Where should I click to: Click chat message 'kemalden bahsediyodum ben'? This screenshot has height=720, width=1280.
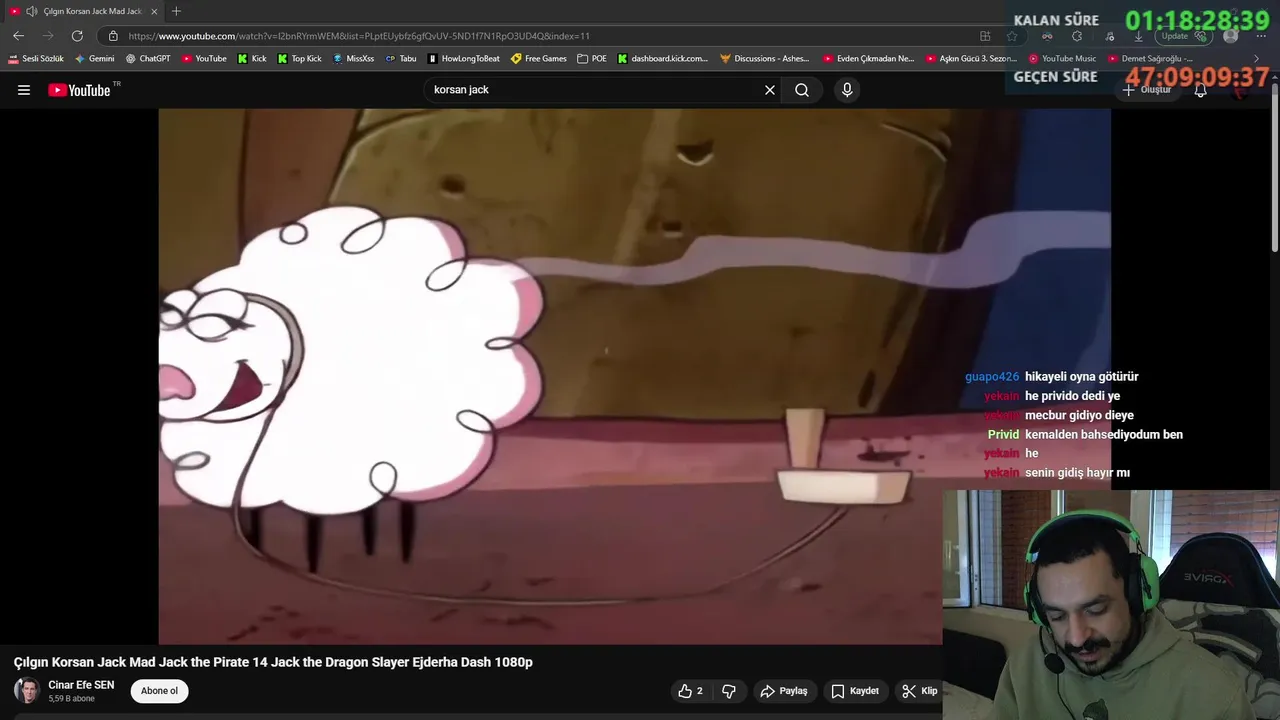tap(1103, 435)
